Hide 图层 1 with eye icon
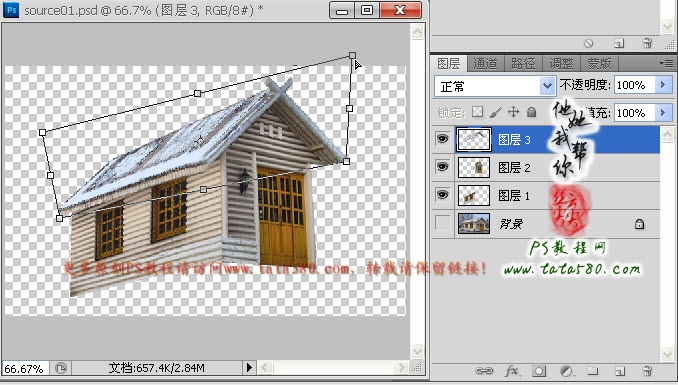The image size is (678, 385). (442, 195)
